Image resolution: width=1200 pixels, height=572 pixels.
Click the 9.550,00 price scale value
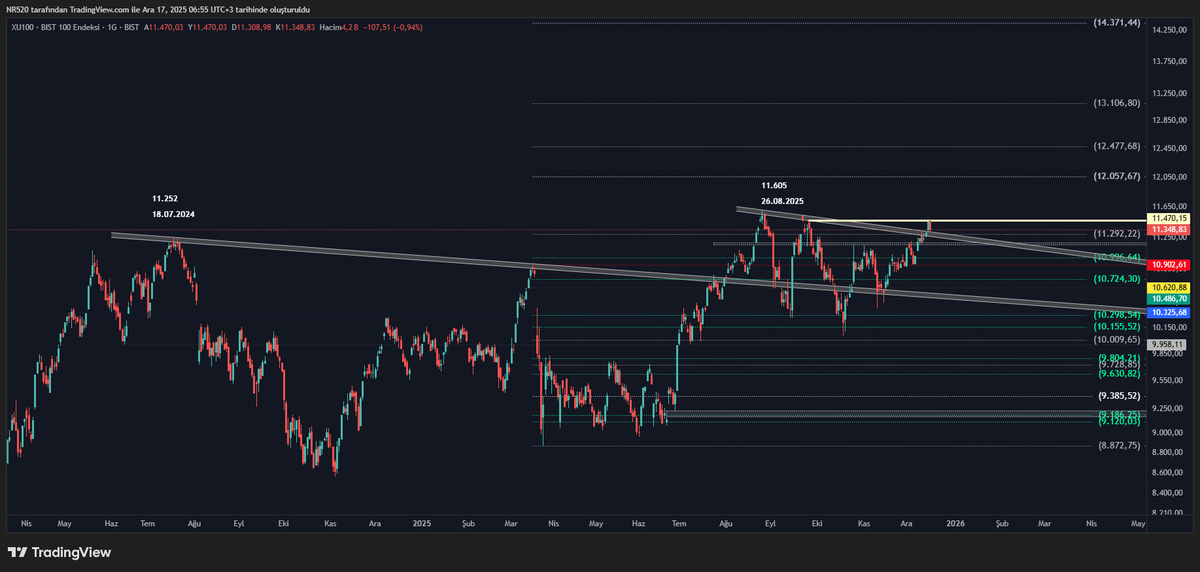pos(1169,381)
